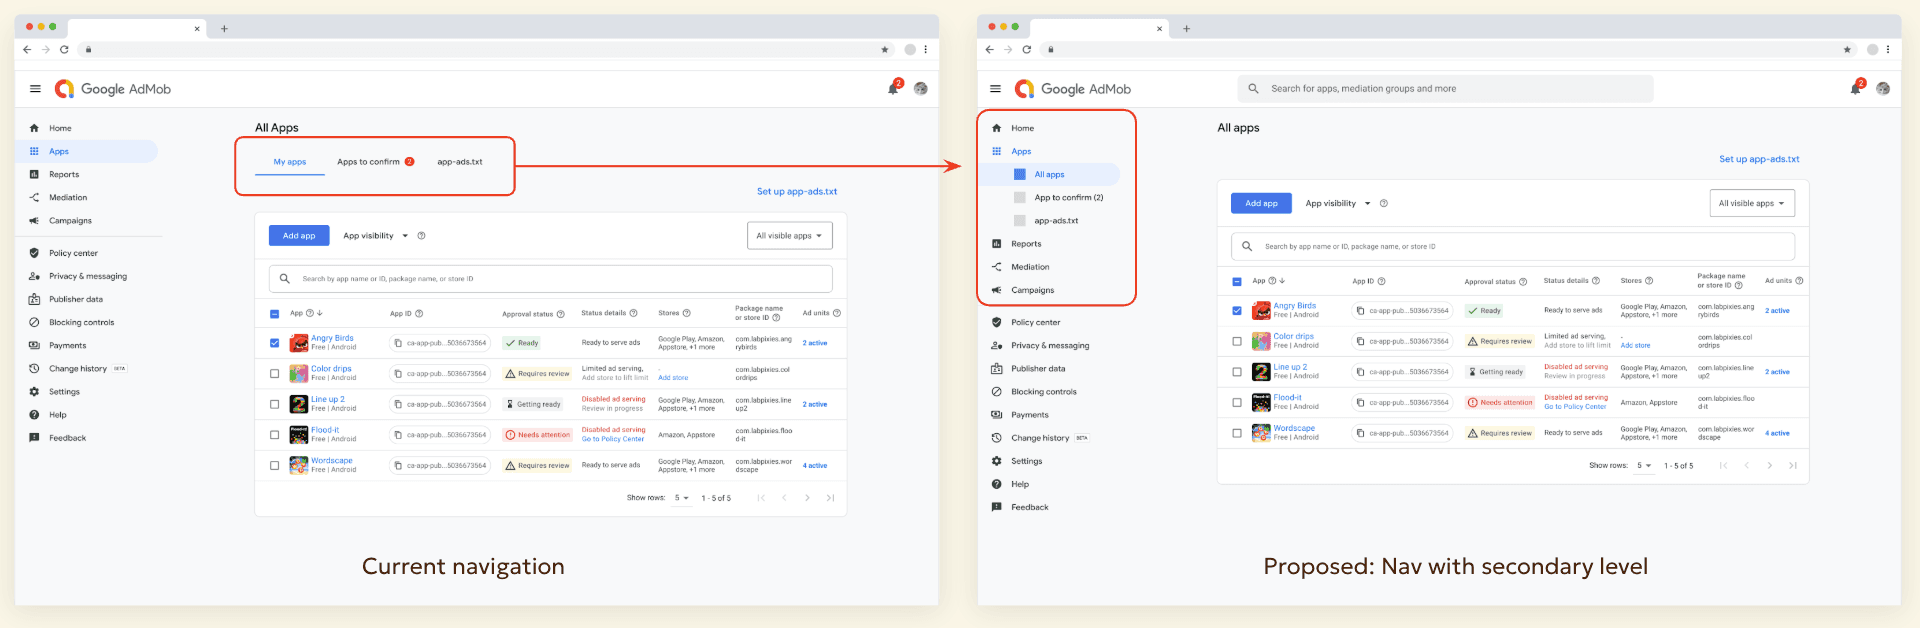This screenshot has width=1920, height=628.
Task: Open the browser three-dot menu, right window
Action: 1888,49
